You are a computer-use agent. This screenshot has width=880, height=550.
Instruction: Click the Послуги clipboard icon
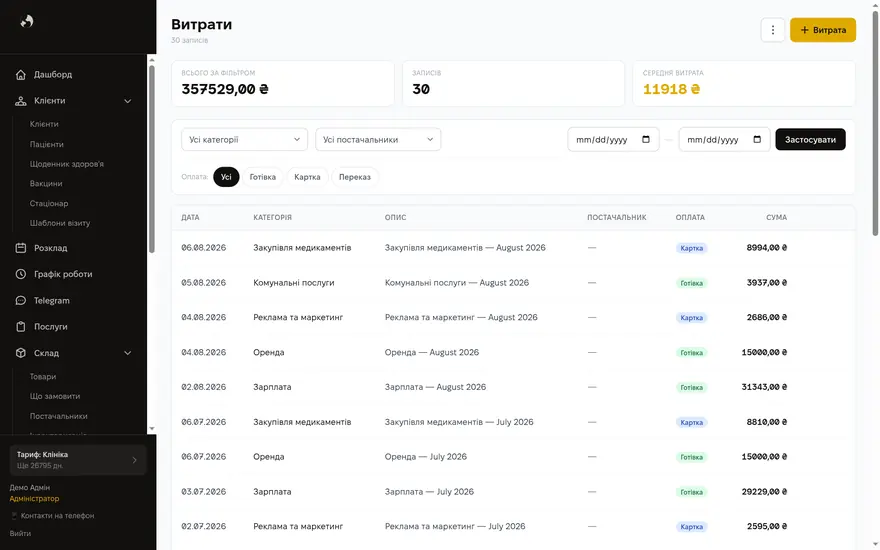tap(21, 327)
